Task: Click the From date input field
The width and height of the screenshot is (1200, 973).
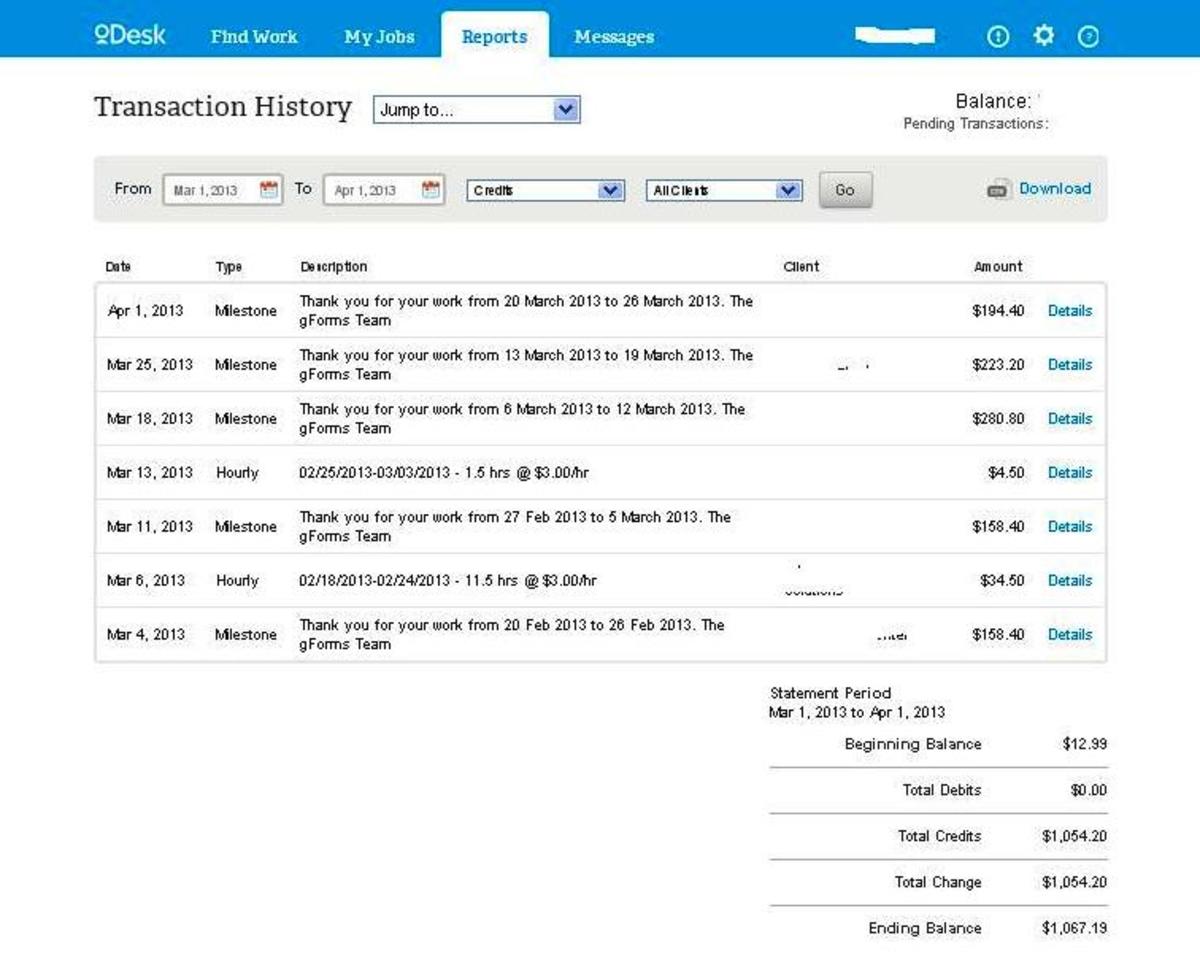Action: pos(210,189)
